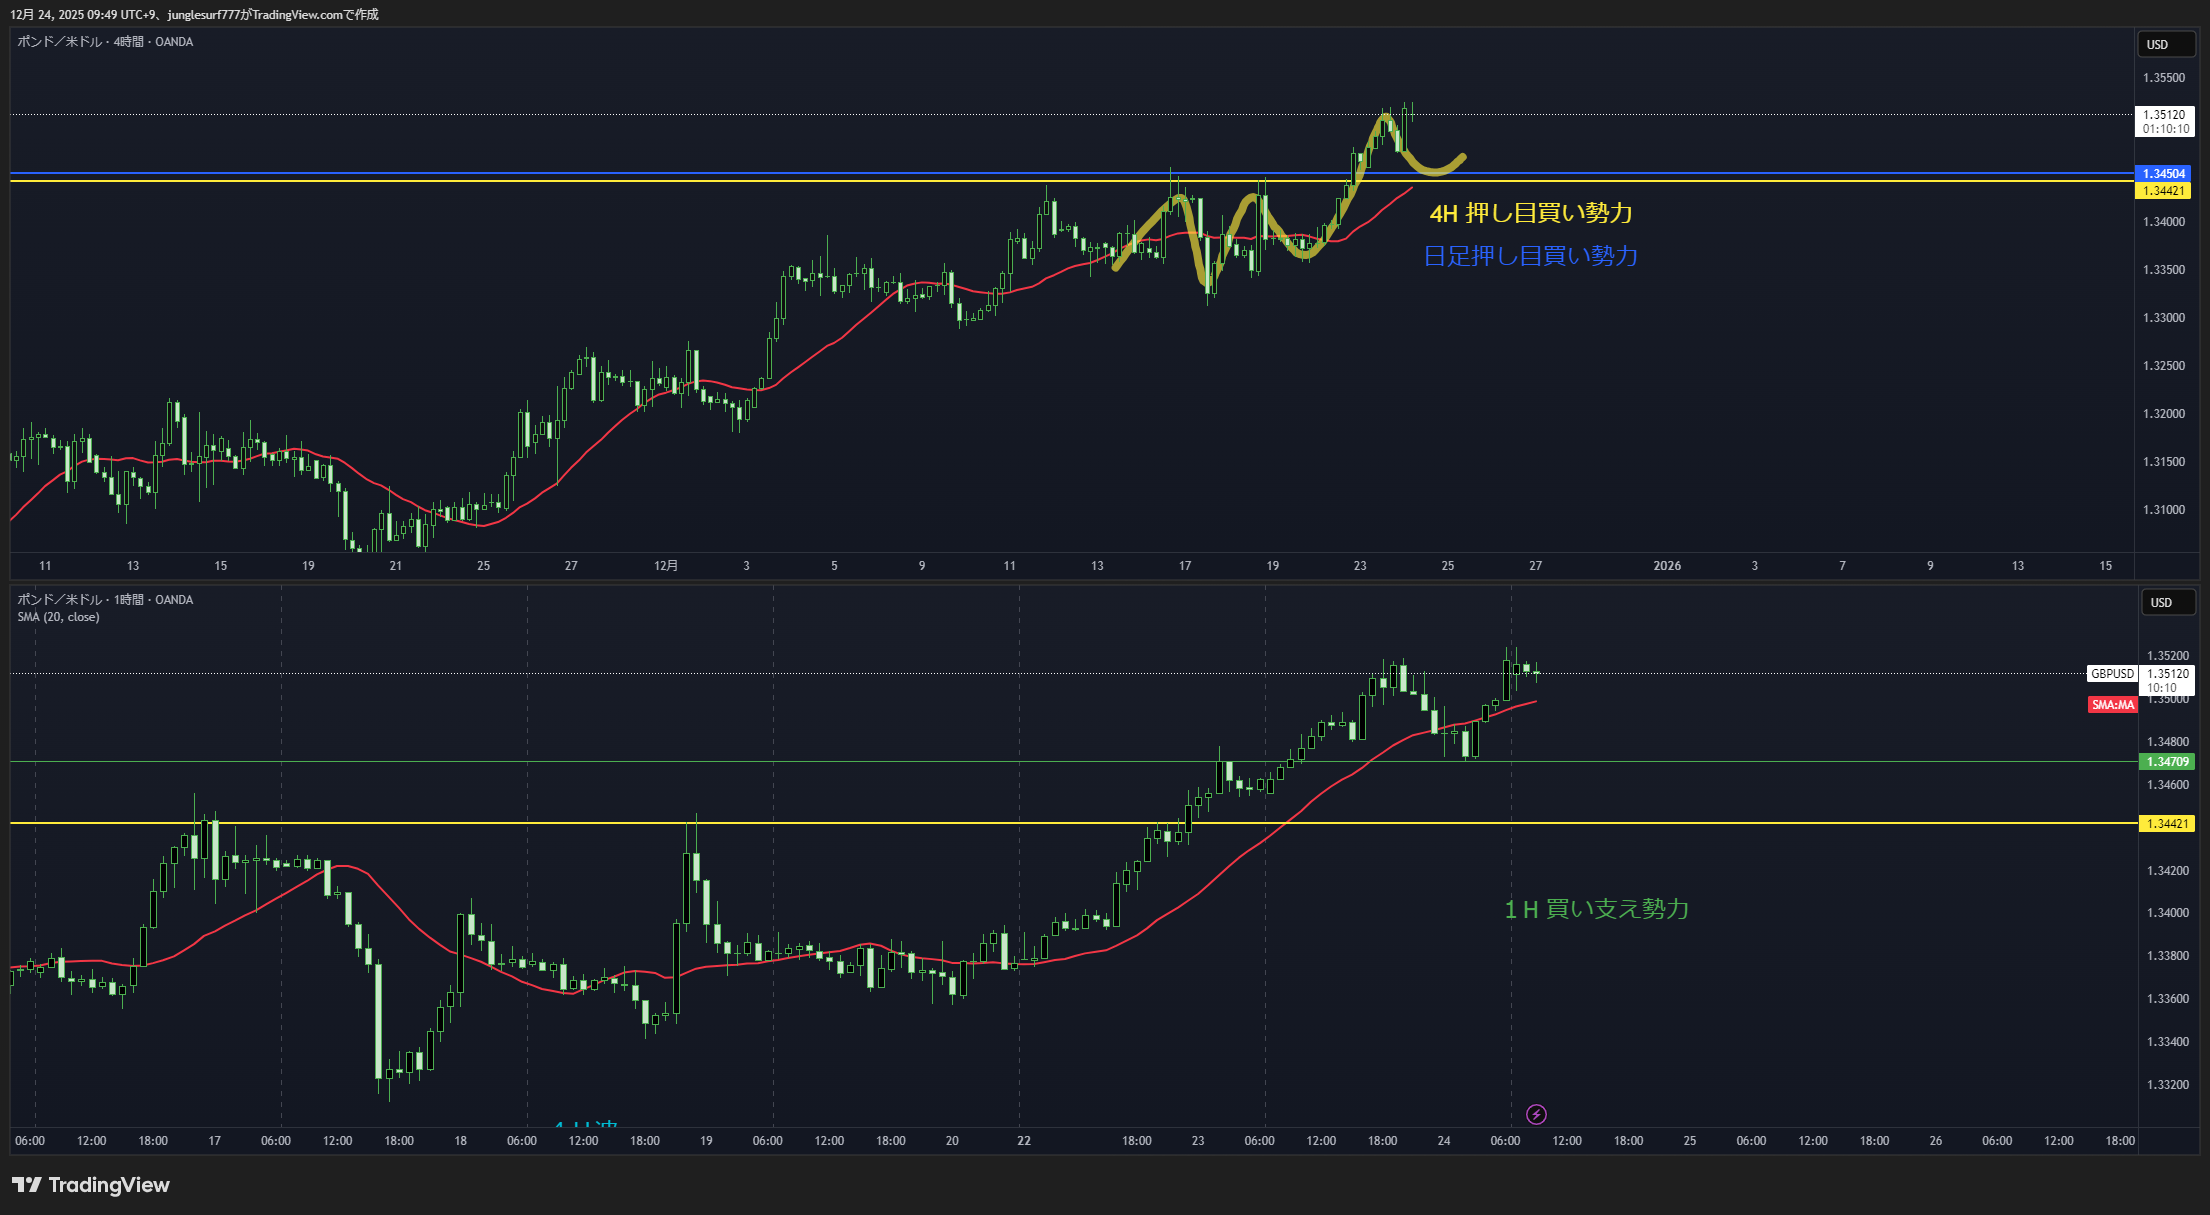Click the yellow 1.34421 label on upper chart
The width and height of the screenshot is (2210, 1215).
(x=2163, y=191)
